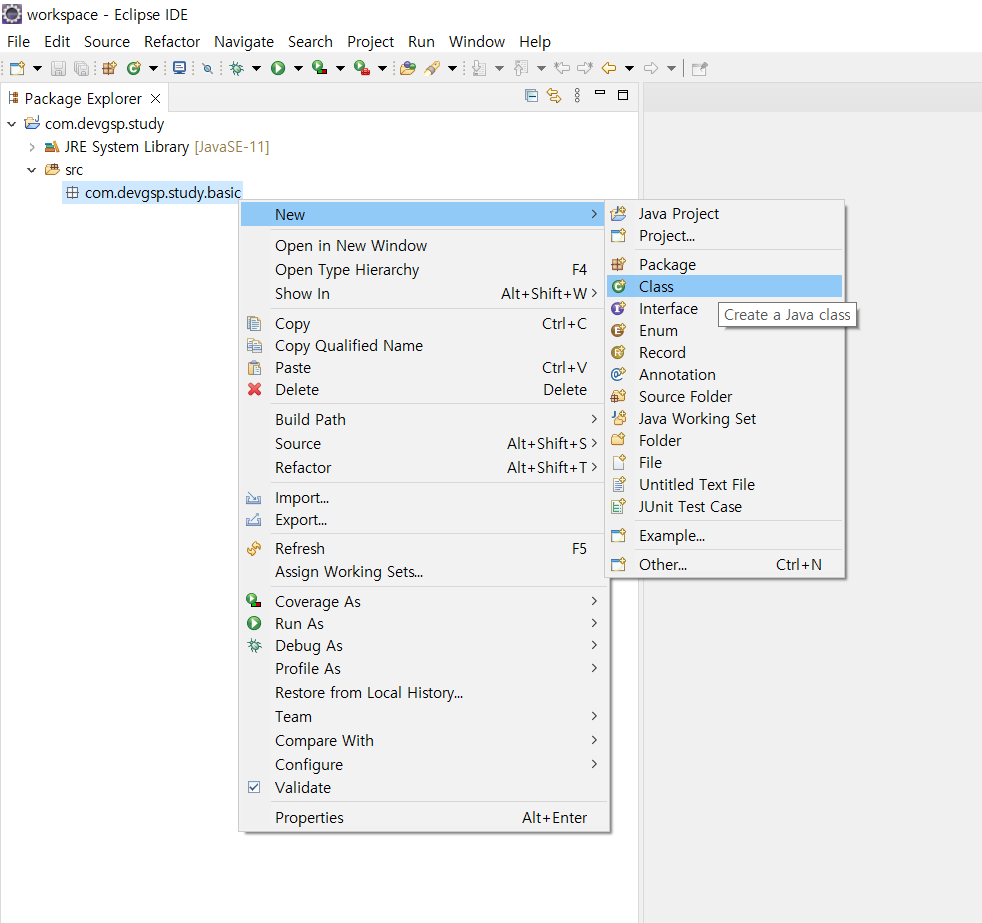Choose Package in the New submenu
The width and height of the screenshot is (982, 923).
[725, 265]
